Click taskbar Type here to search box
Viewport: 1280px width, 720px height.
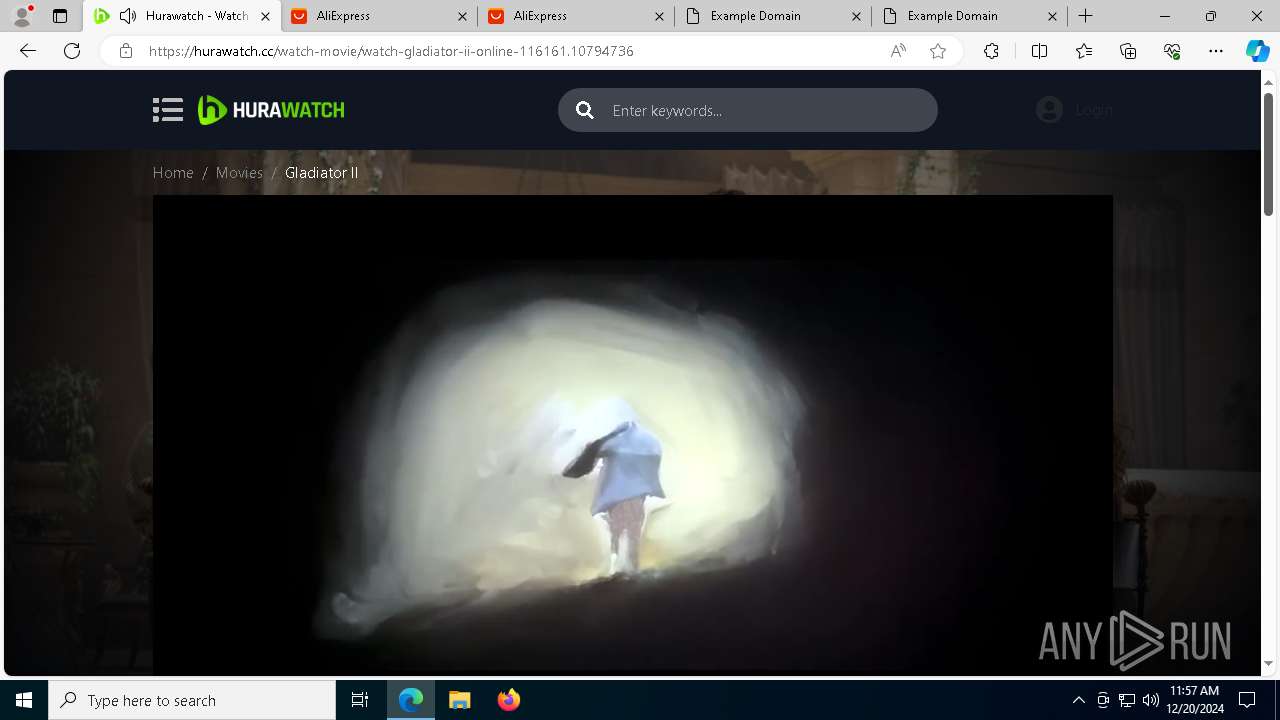click(192, 700)
